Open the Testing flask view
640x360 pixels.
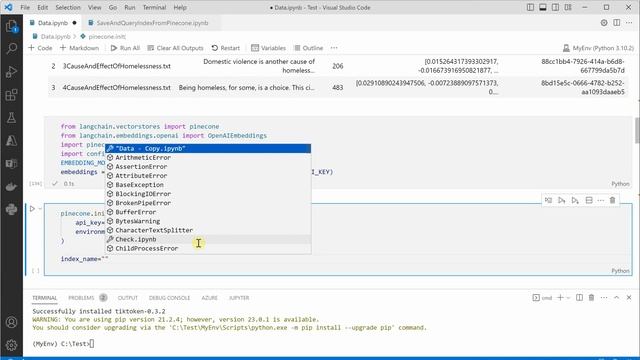click(x=11, y=118)
